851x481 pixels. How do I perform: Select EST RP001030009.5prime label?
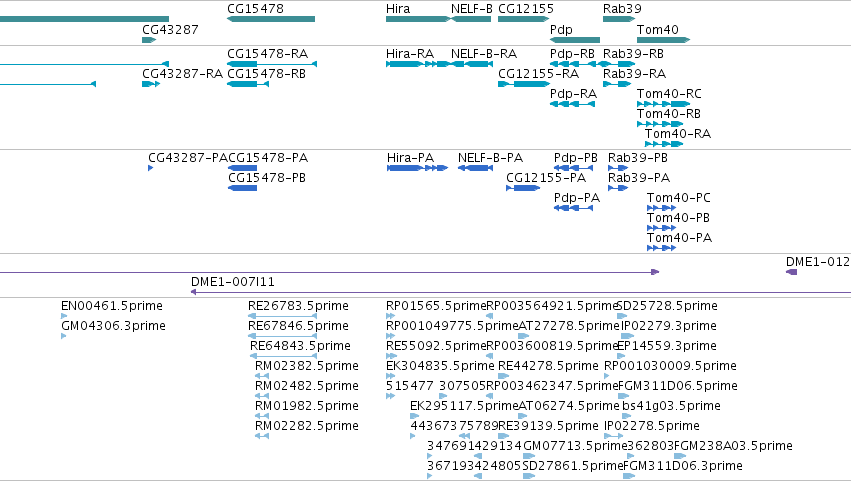(670, 366)
